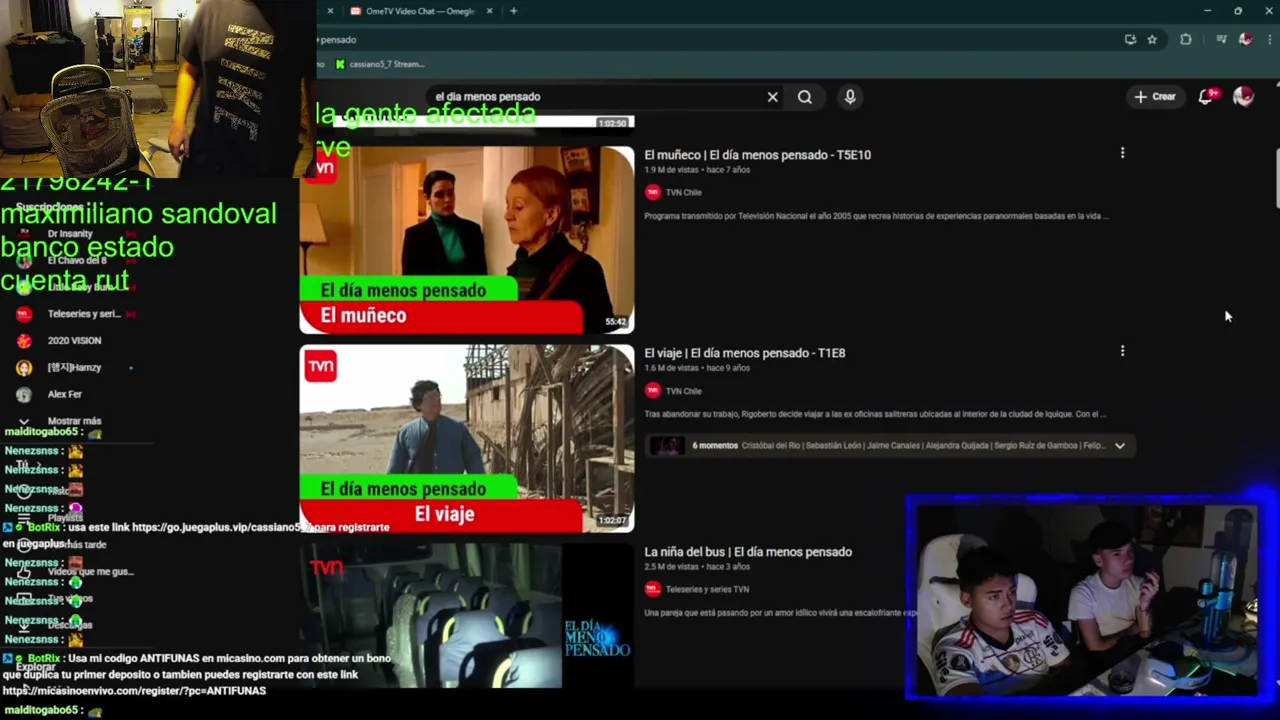1280x720 pixels.
Task: Click Teleseries y seri... avatar in sidebar
Action: (24, 314)
